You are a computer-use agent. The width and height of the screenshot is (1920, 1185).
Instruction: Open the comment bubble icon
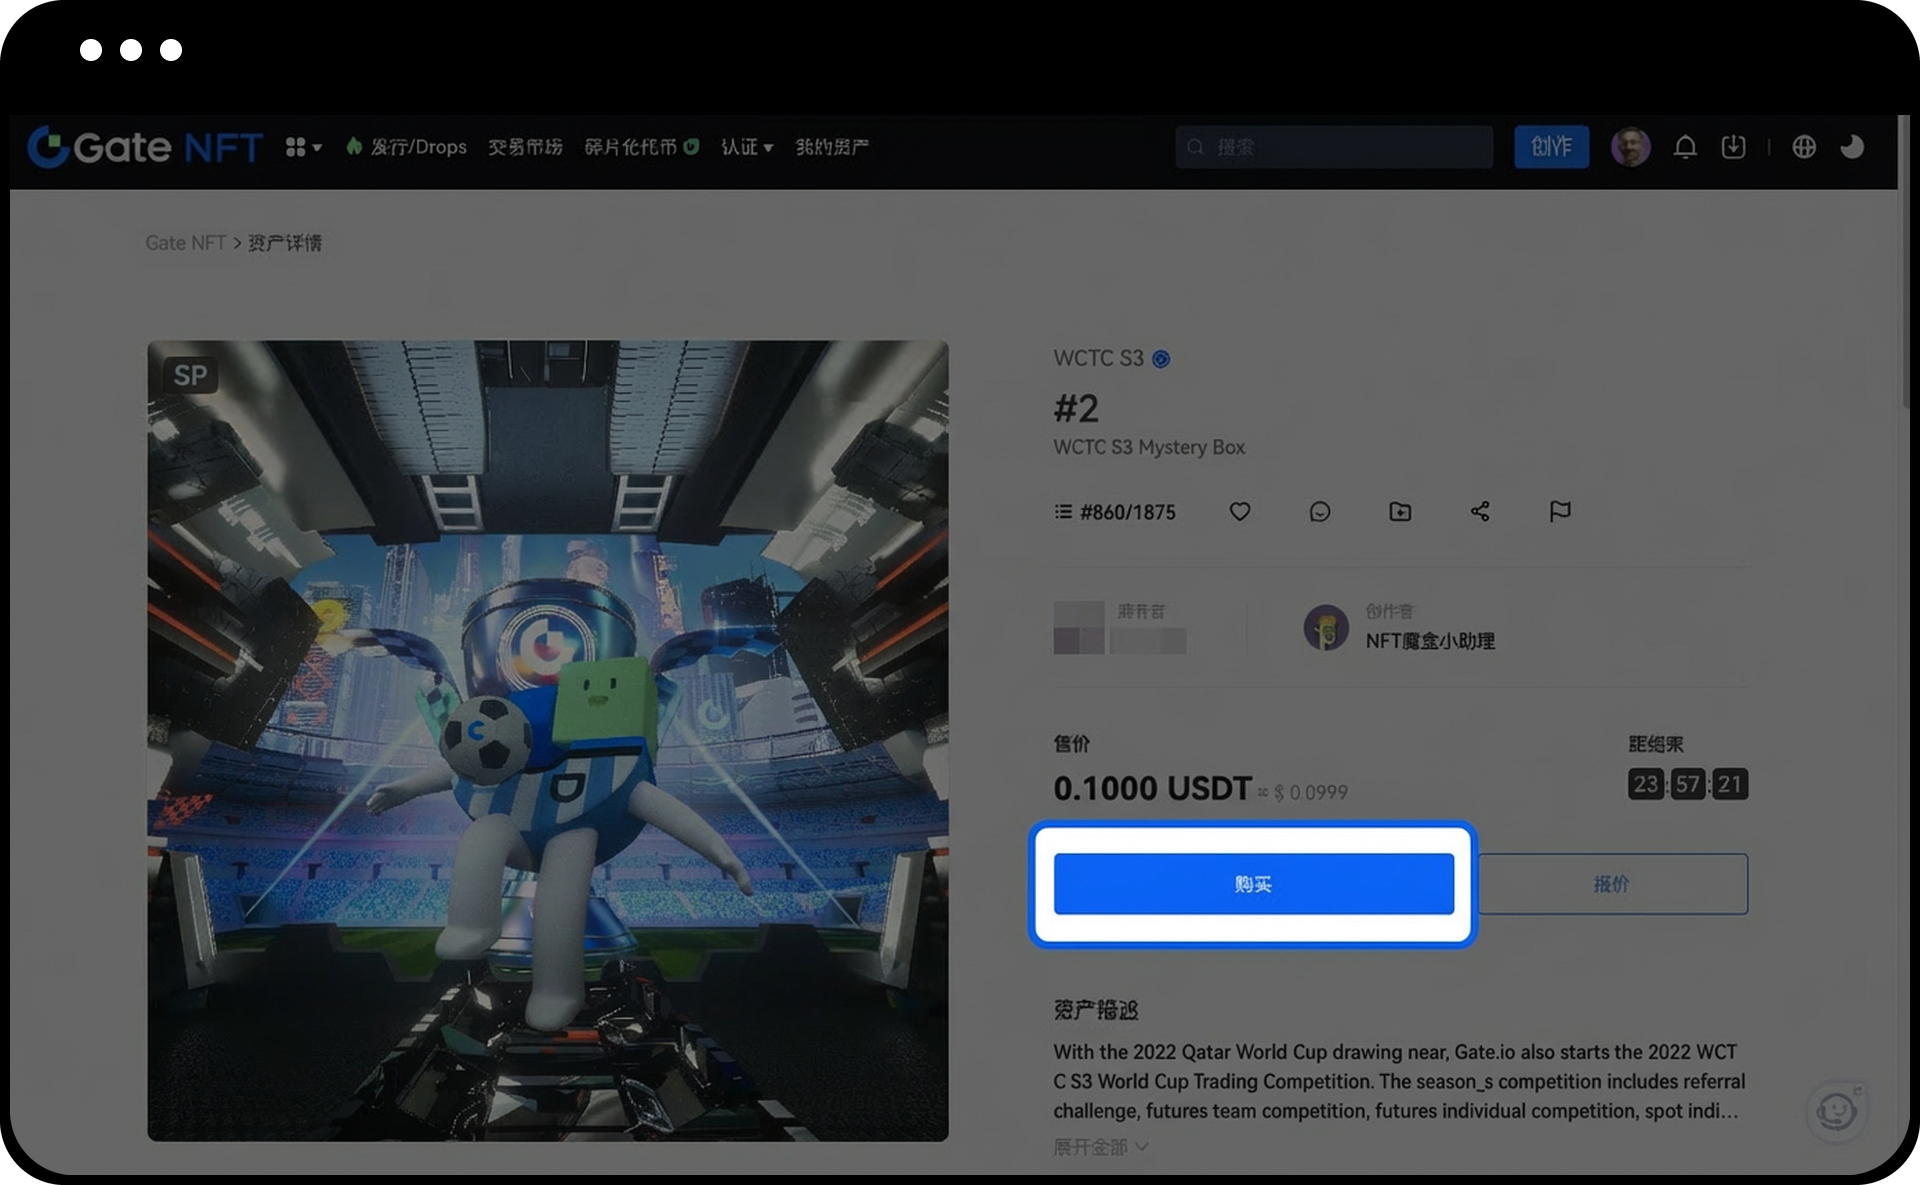point(1319,512)
